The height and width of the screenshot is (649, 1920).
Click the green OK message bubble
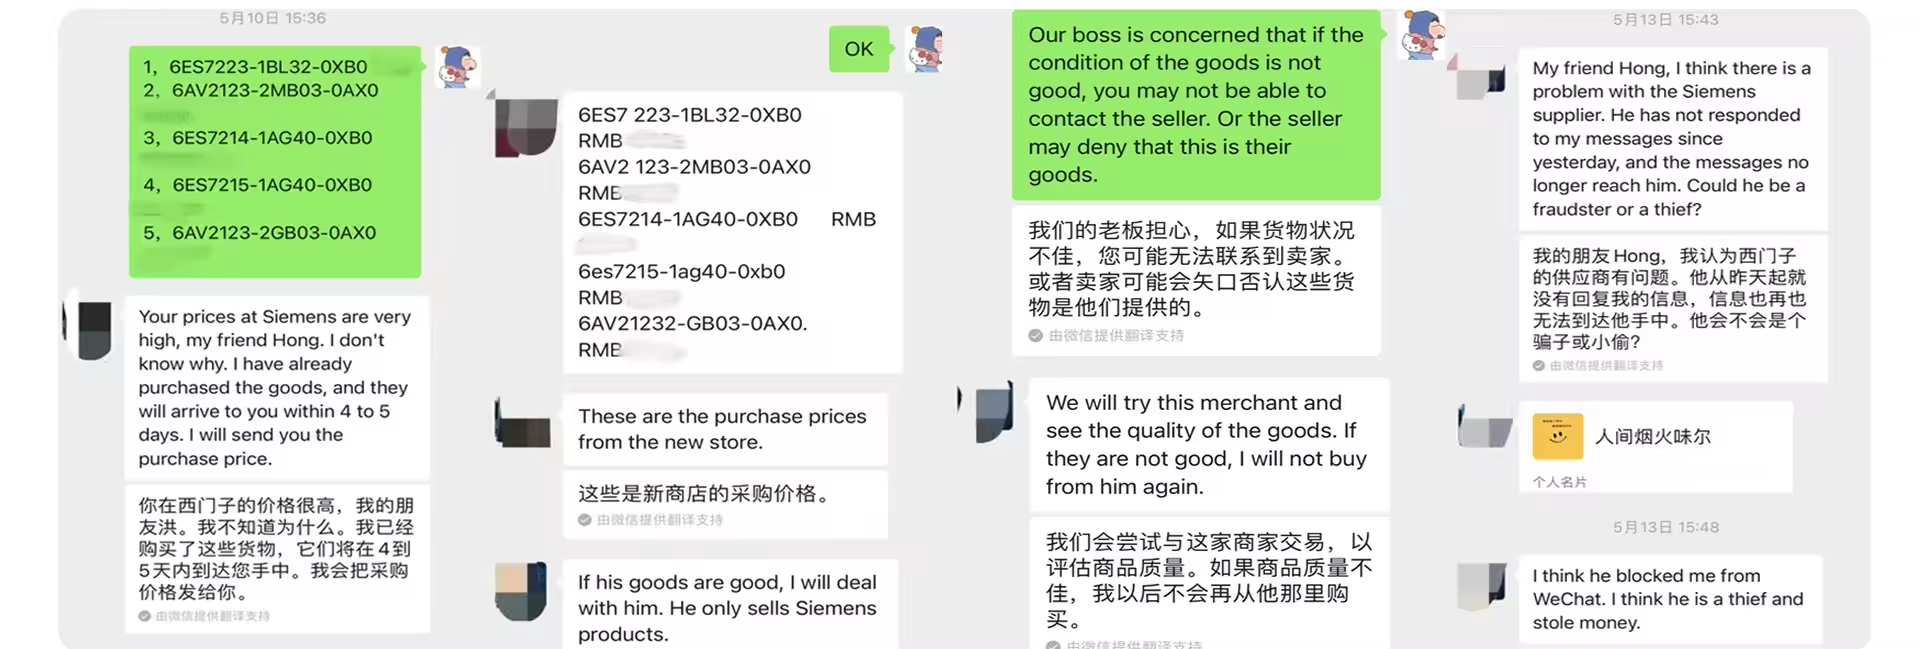coord(859,48)
